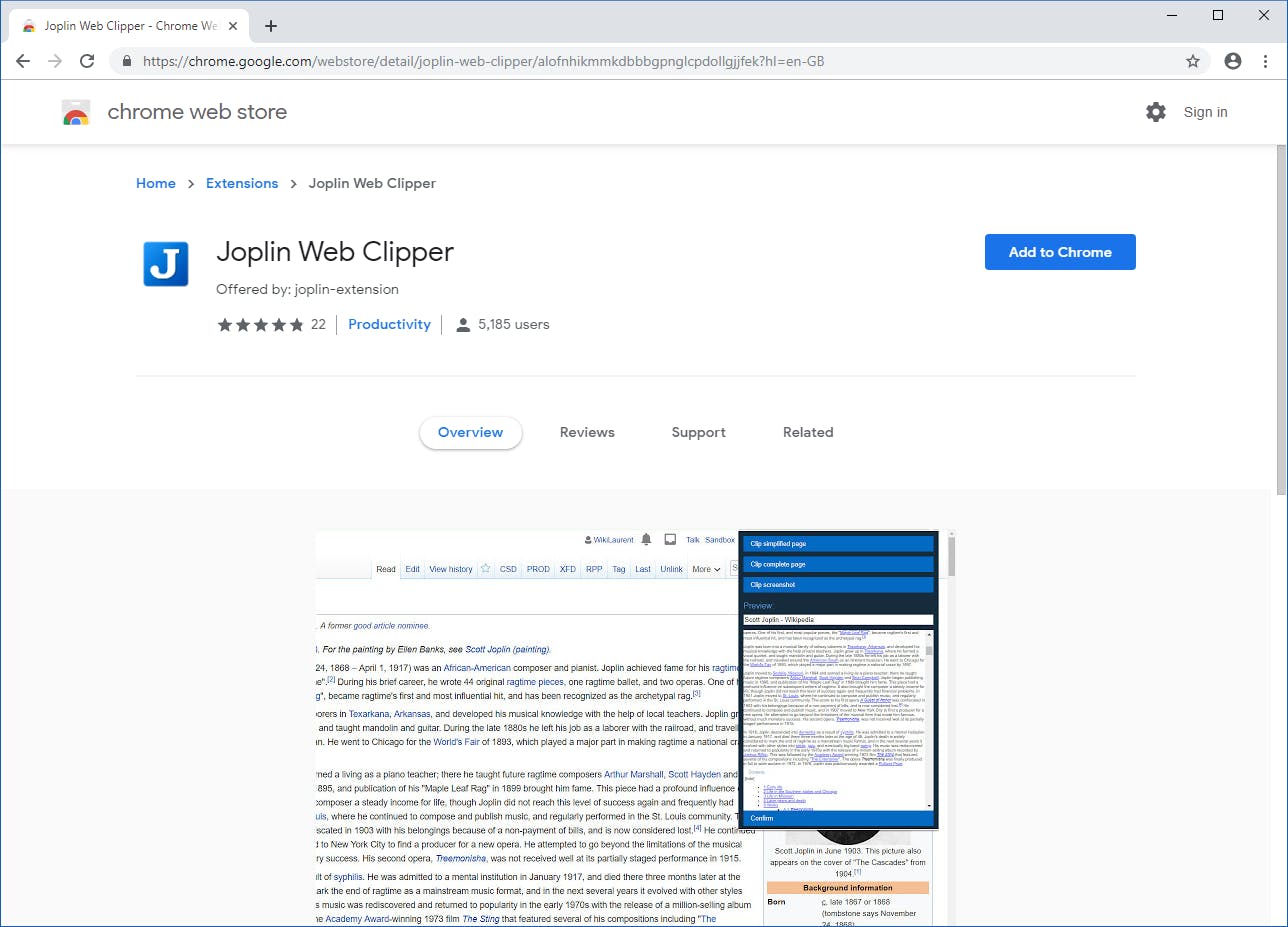Viewport: 1288px width, 927px height.
Task: Sign in to the Web Store
Action: 1205,112
